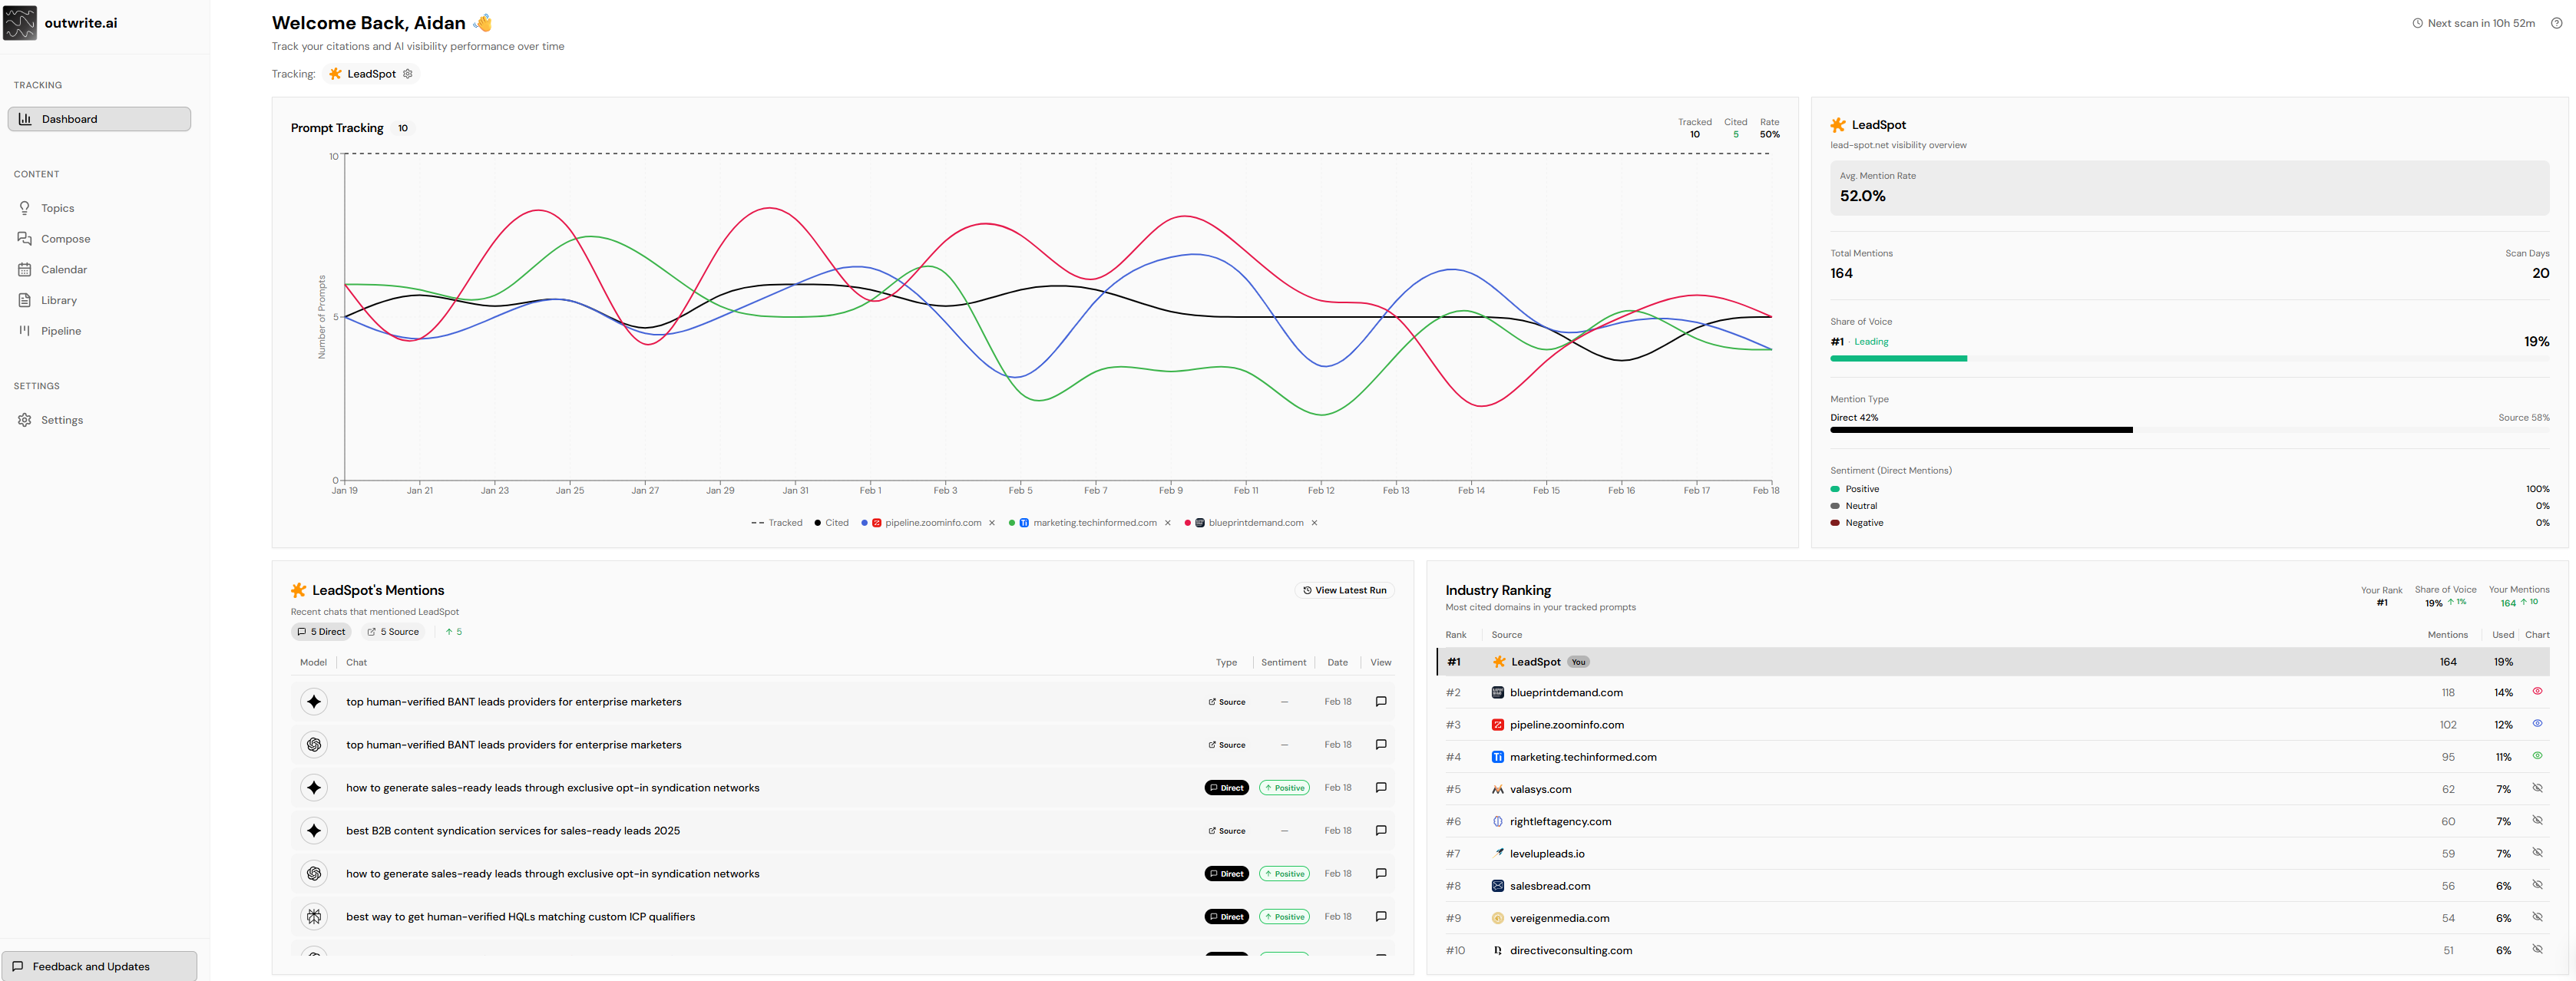Image resolution: width=2576 pixels, height=981 pixels.
Task: Remove pipeline.zoominfo.com from chart legend
Action: (x=992, y=522)
